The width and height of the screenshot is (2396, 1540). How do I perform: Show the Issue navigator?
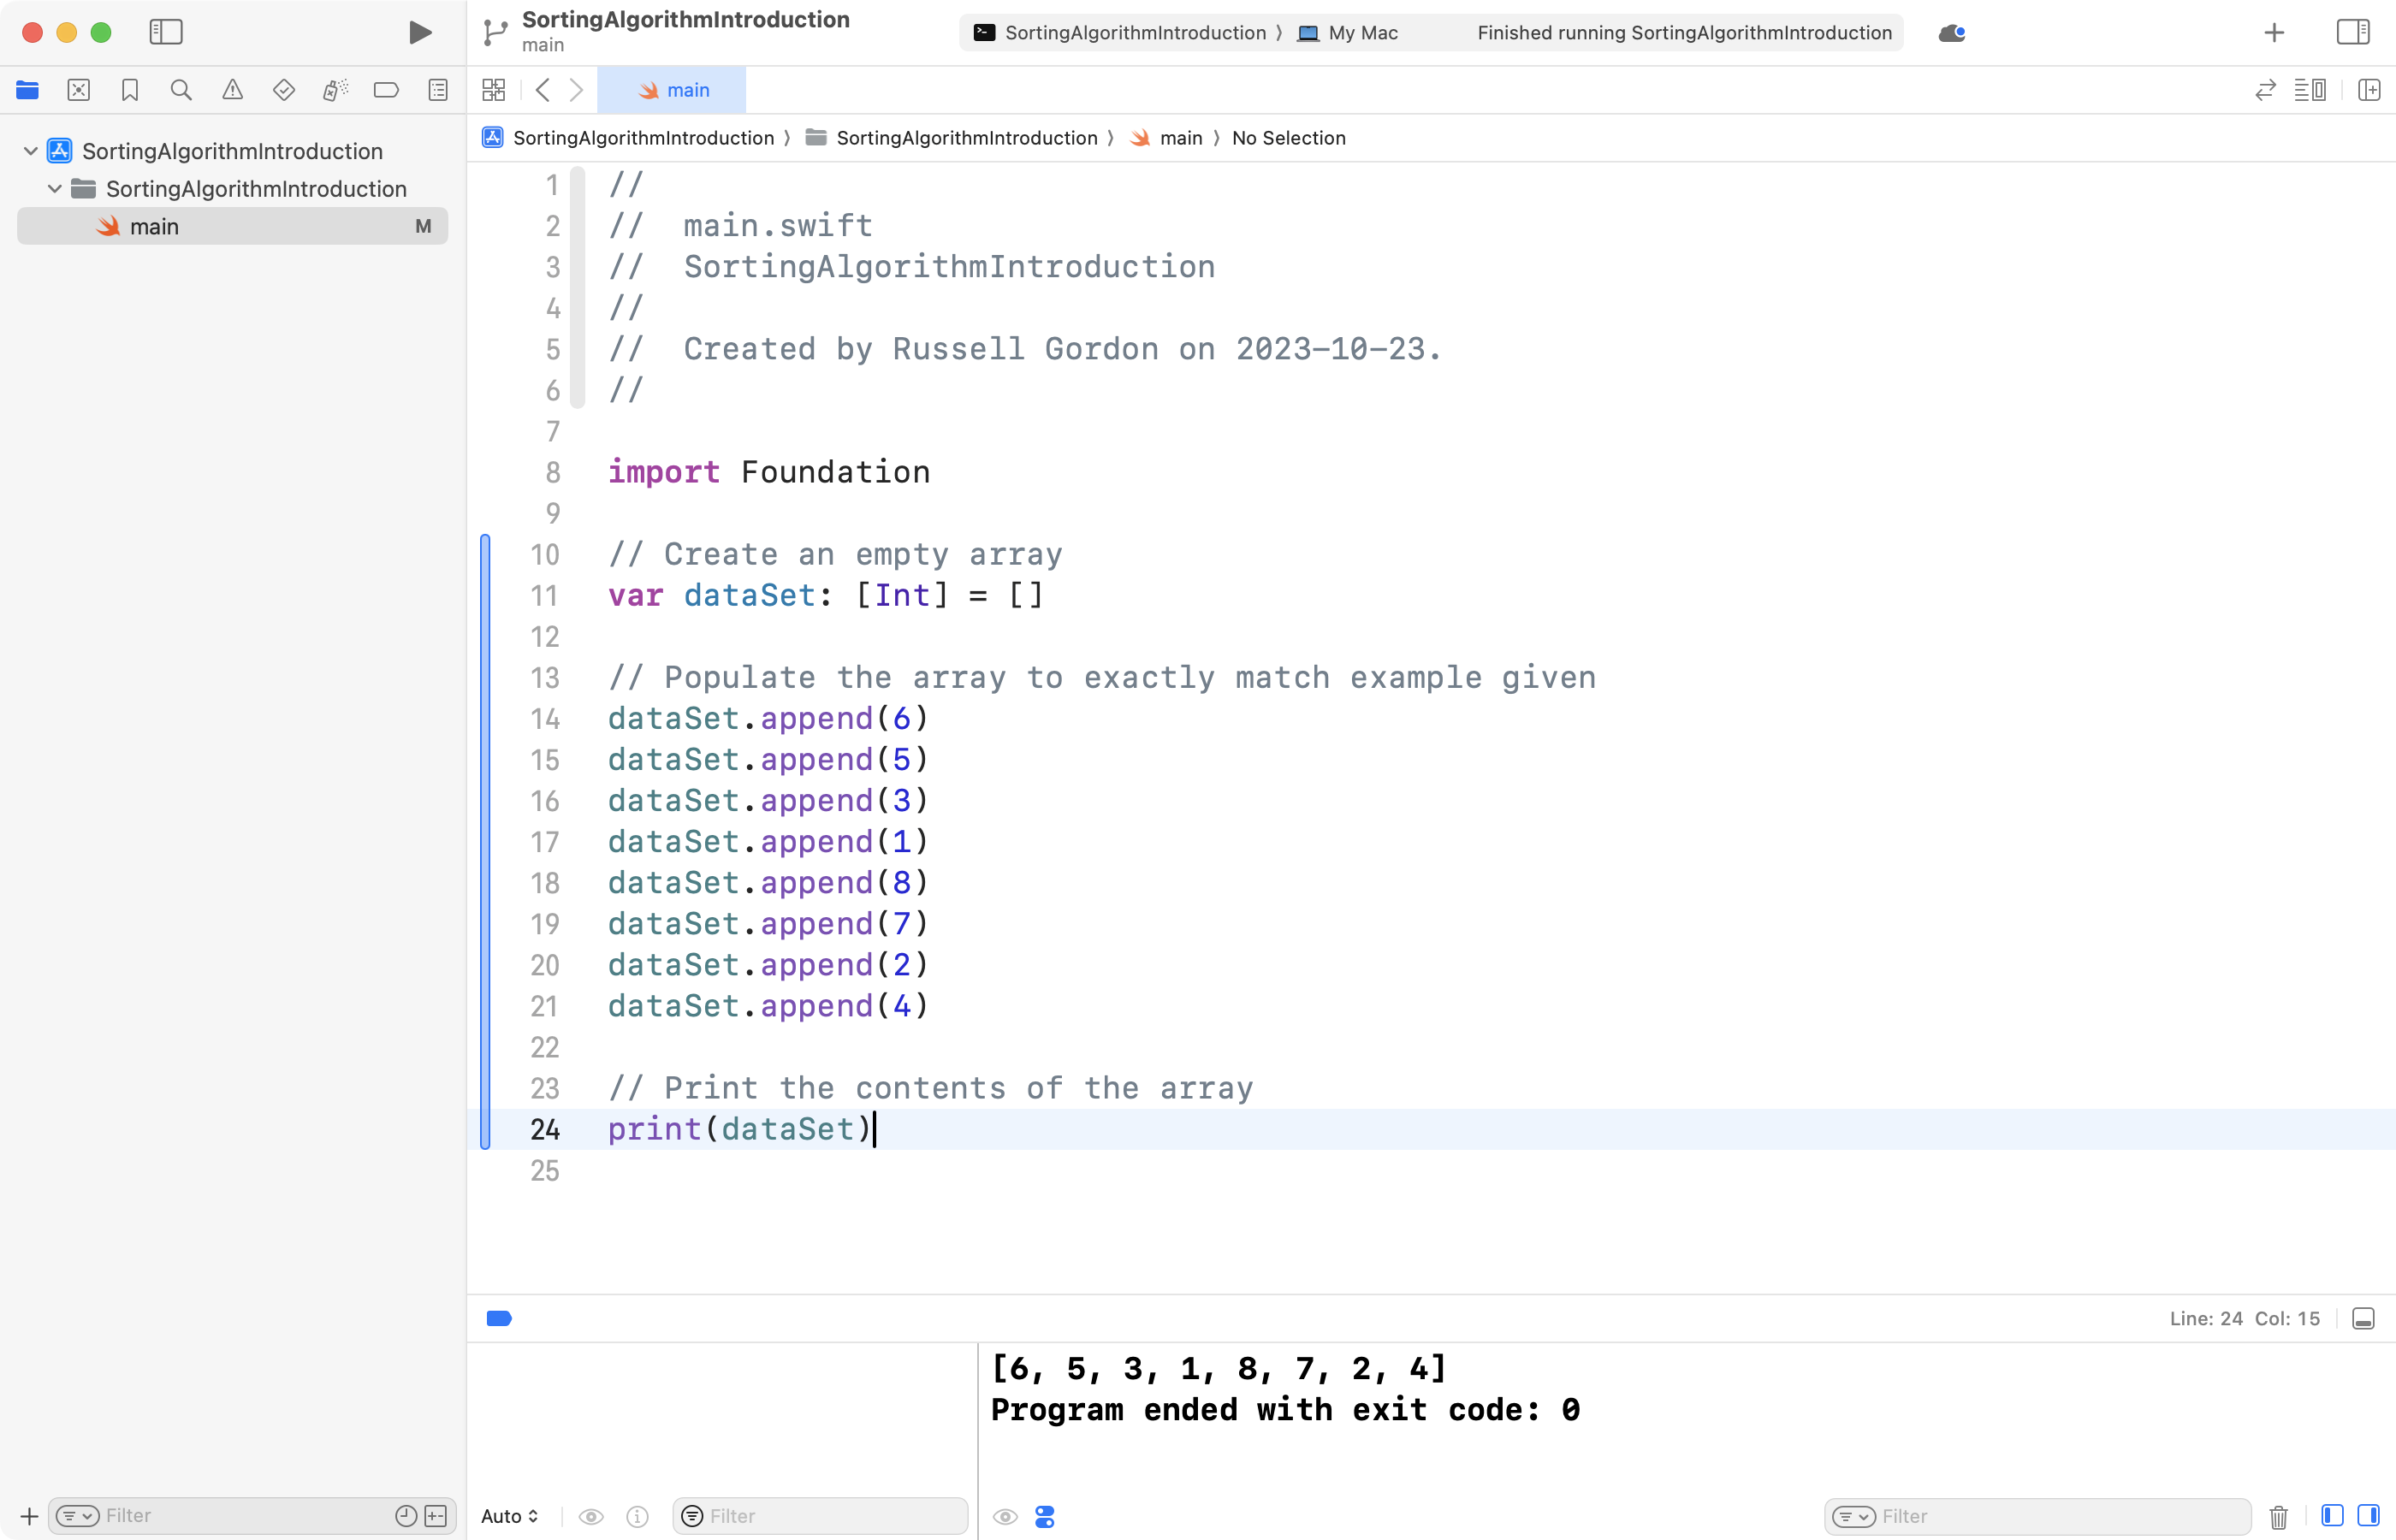pyautogui.click(x=232, y=89)
